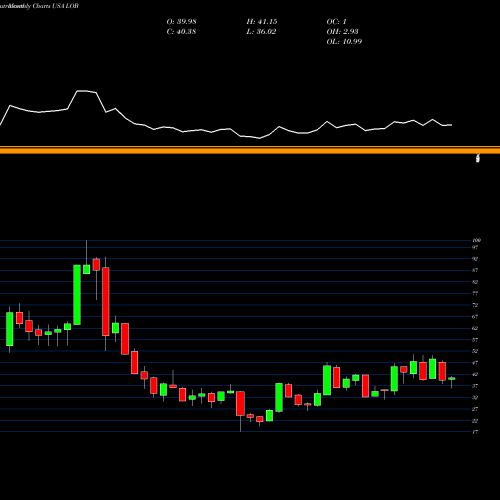Click the 97 price axis label
Screen dimensions: 500x500
click(x=475, y=247)
